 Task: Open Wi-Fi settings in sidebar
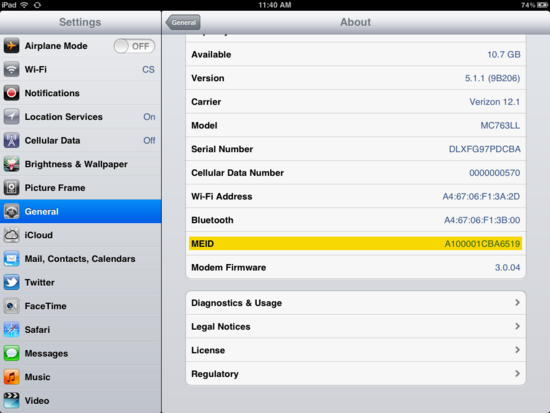81,69
